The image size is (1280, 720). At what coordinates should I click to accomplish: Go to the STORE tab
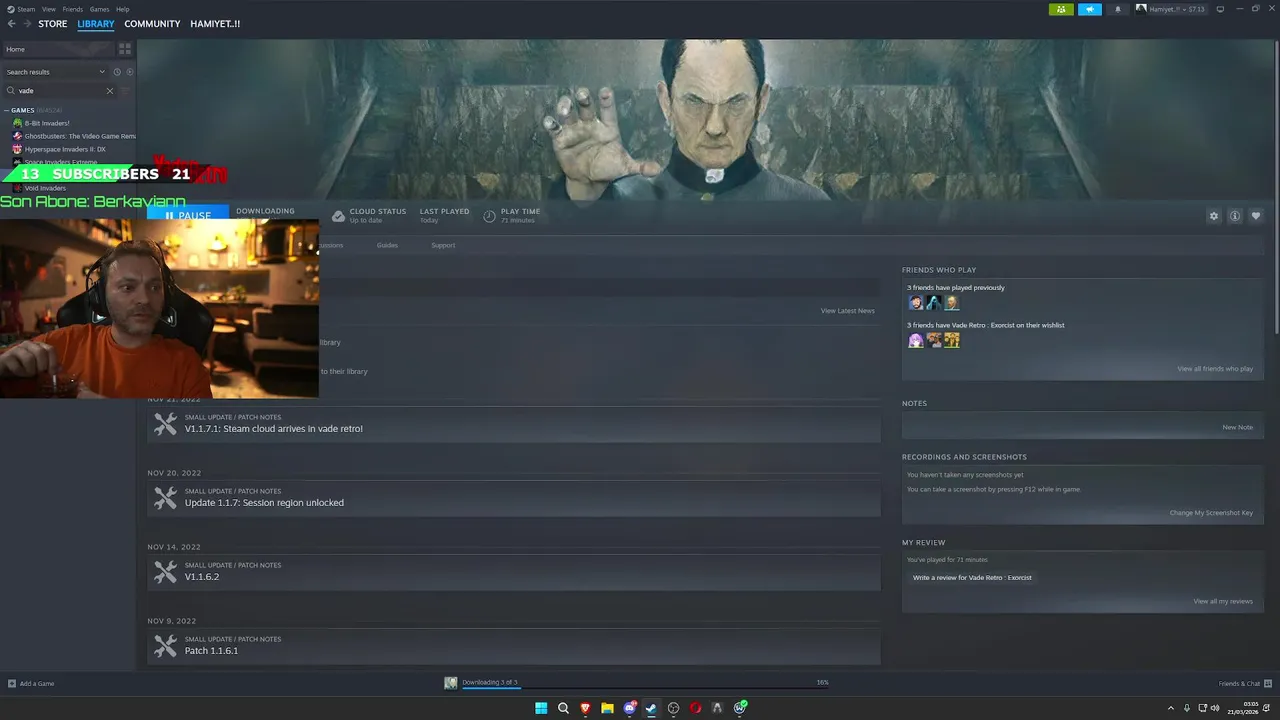tap(53, 24)
